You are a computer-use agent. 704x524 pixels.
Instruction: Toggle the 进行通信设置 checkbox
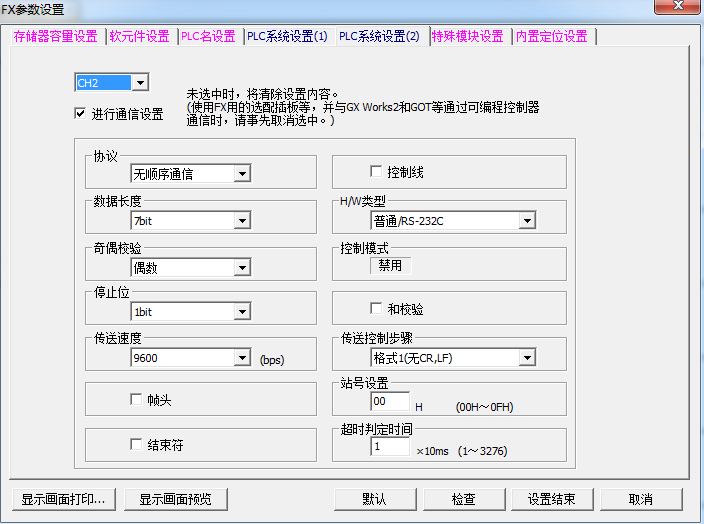[80, 114]
